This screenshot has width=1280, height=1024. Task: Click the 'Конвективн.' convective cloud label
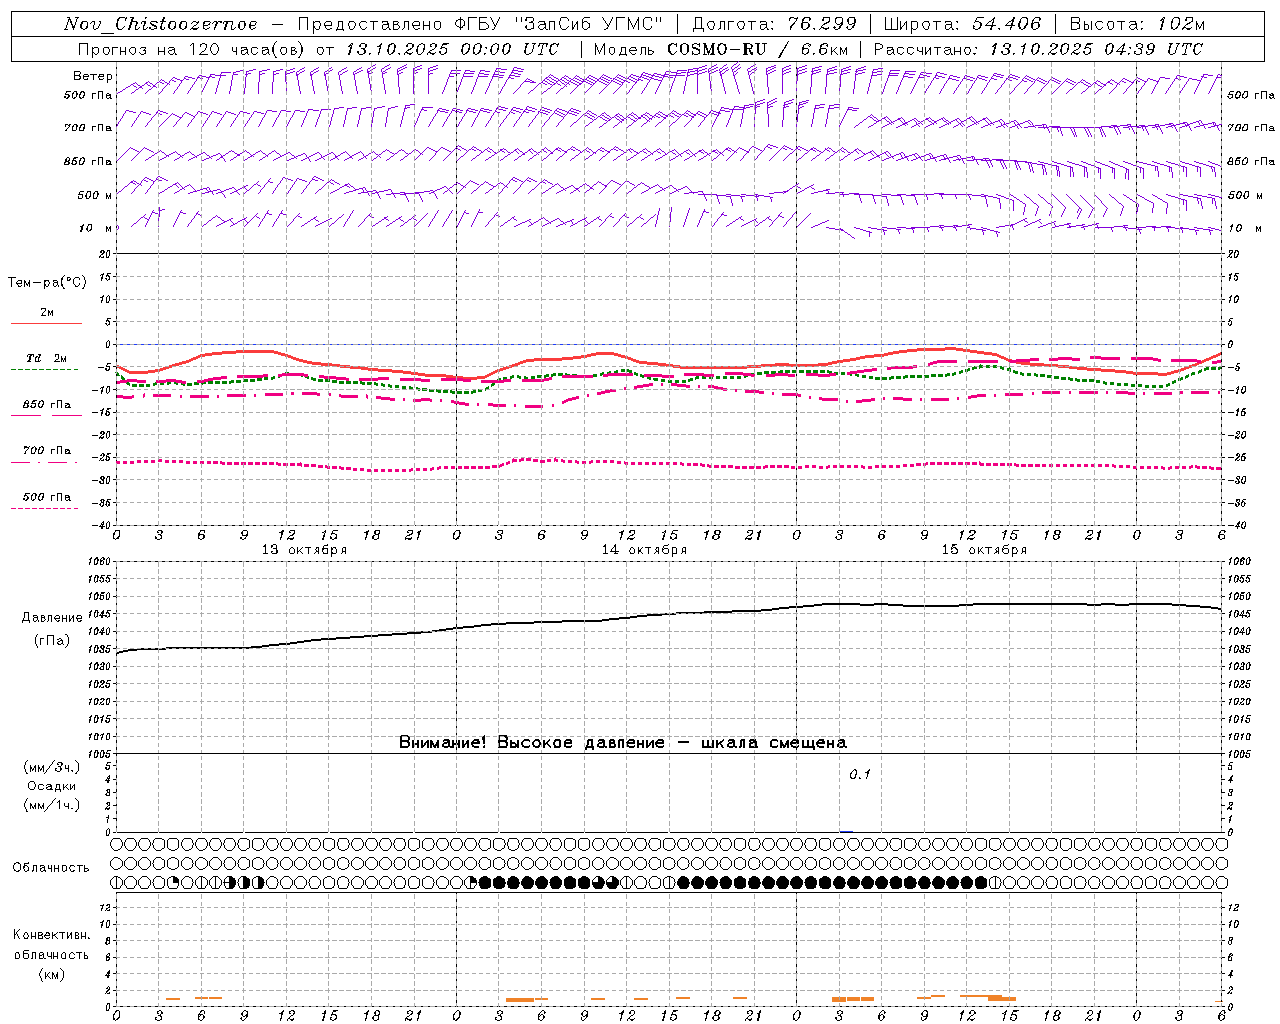(51, 935)
